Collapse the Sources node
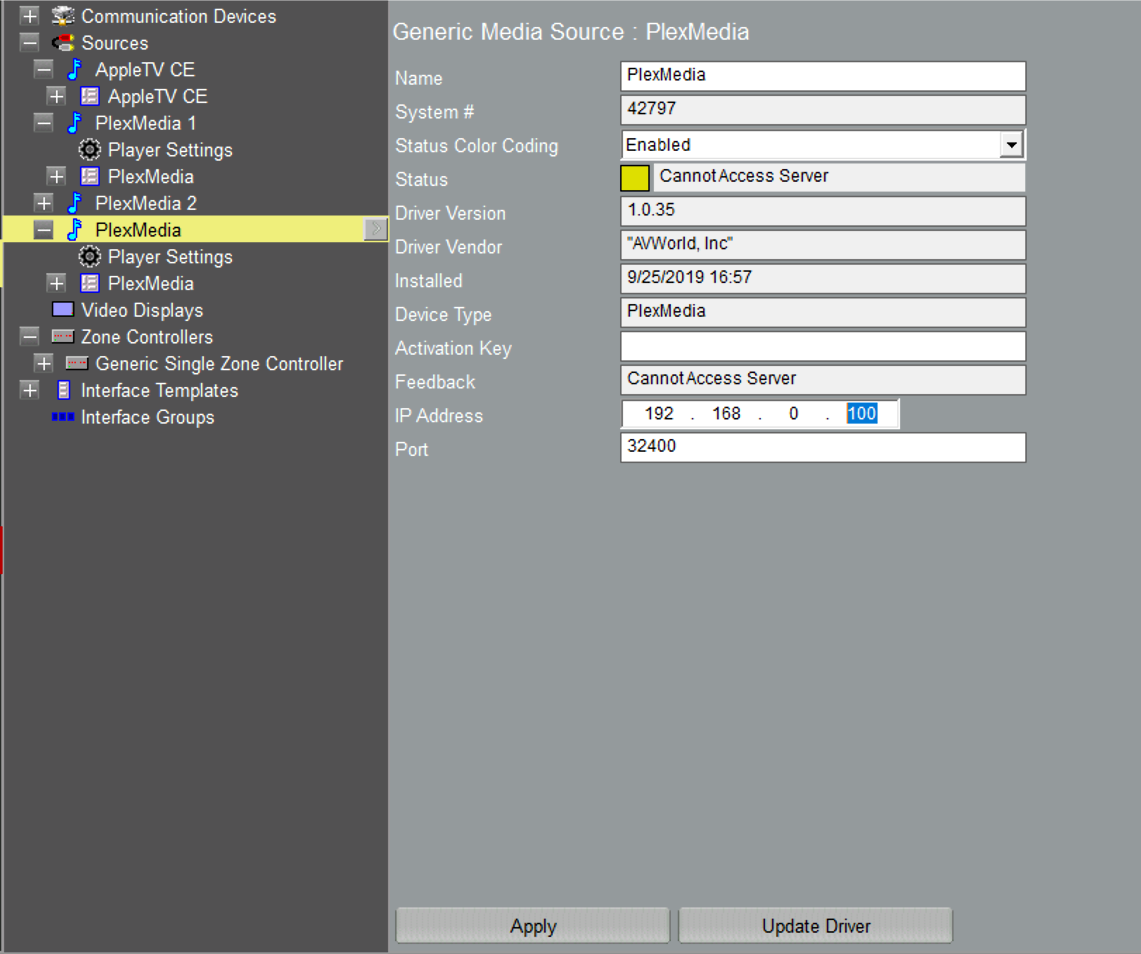Viewport: 1141px width, 954px height. [30, 43]
